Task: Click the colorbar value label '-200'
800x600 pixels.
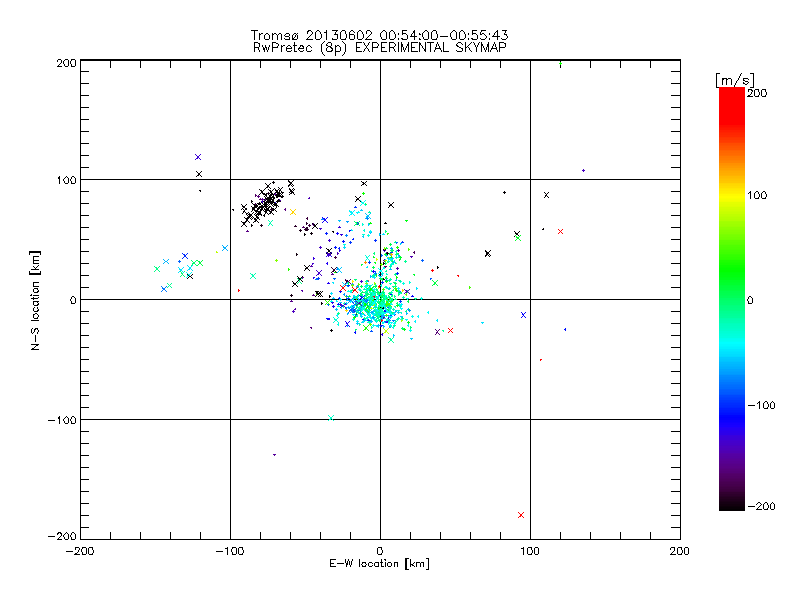Action: tap(761, 506)
